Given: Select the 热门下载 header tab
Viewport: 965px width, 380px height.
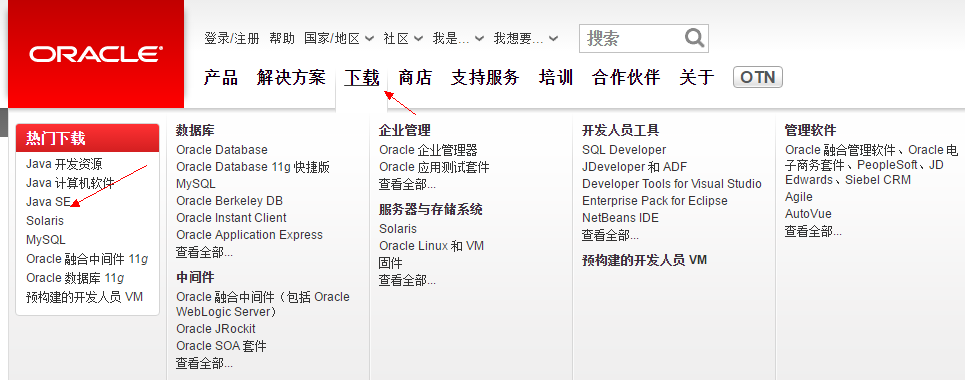Looking at the screenshot, I should (87, 138).
